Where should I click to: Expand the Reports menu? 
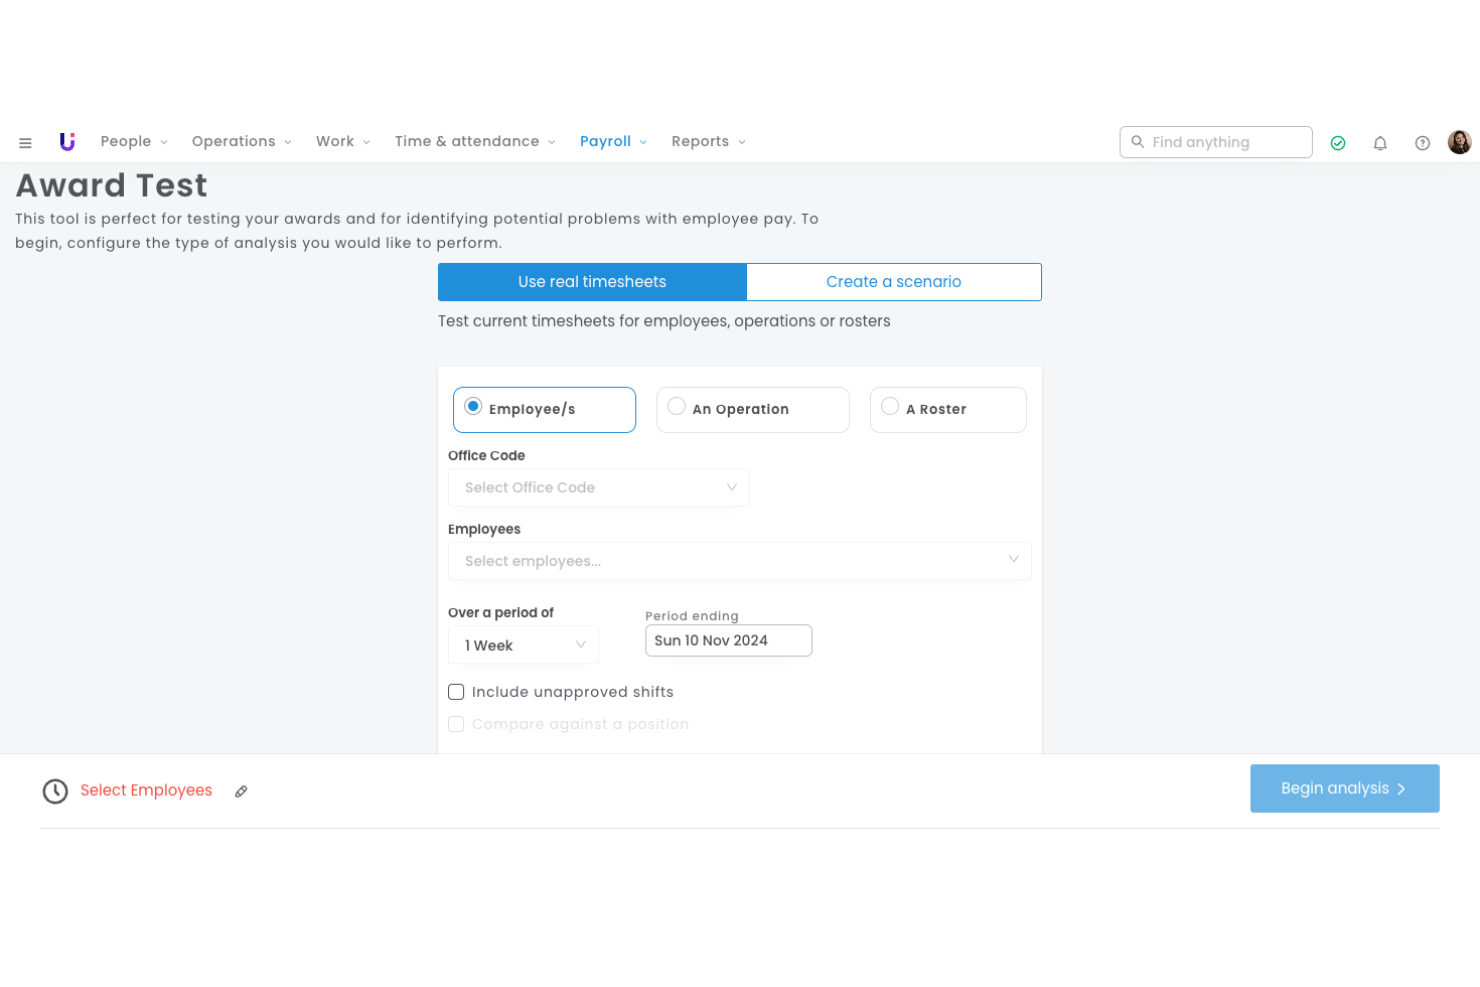(709, 142)
